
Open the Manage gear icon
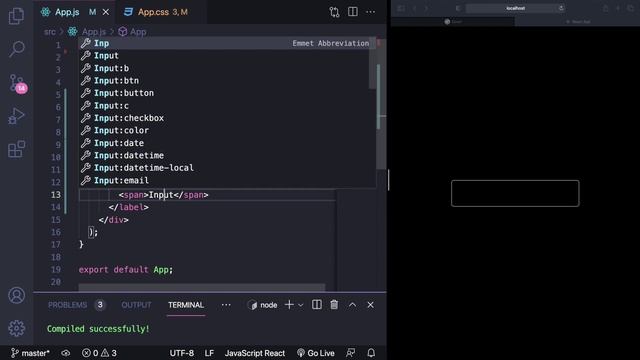(16, 328)
